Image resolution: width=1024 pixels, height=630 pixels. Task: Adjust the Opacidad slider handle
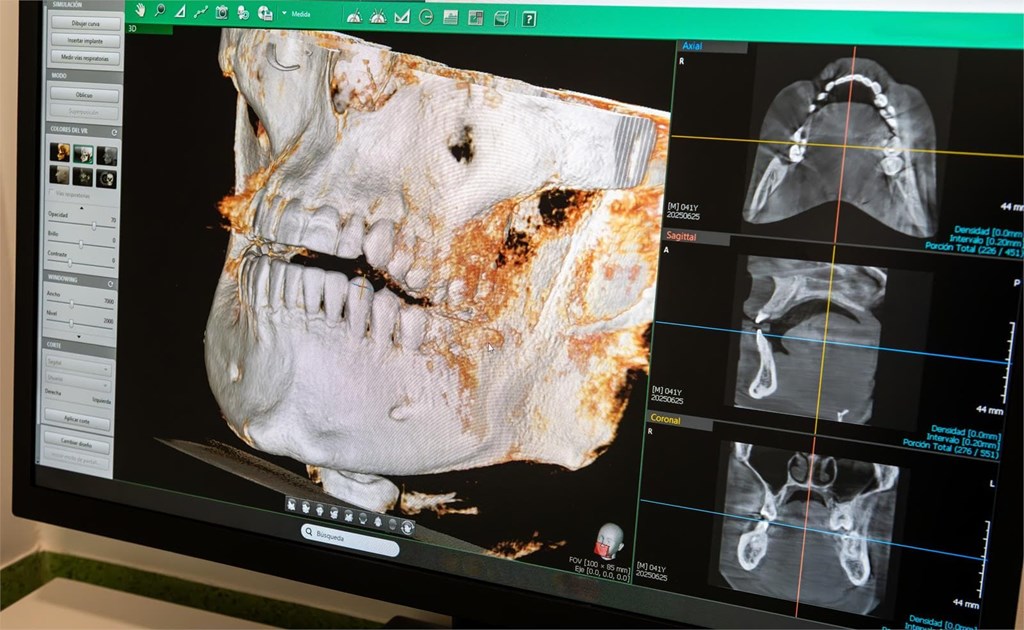point(94,225)
